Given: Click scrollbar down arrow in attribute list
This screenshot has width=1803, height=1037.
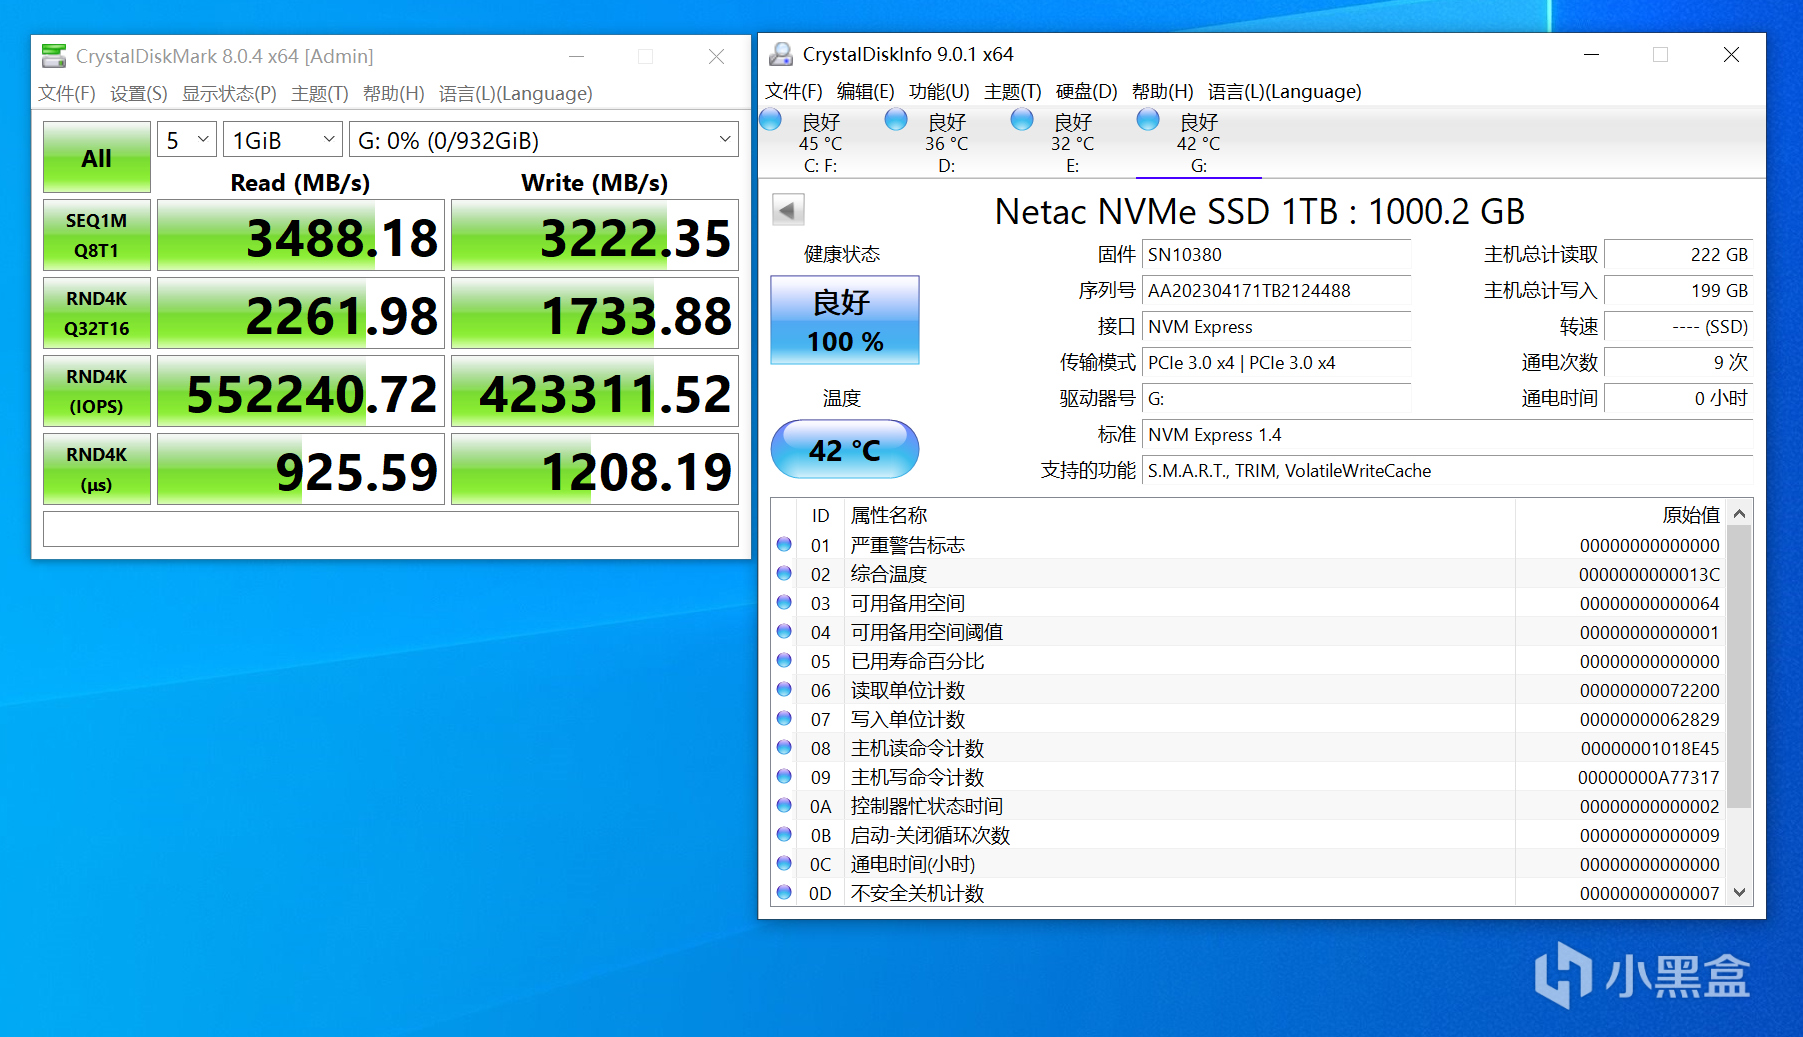Looking at the screenshot, I should coord(1740,892).
